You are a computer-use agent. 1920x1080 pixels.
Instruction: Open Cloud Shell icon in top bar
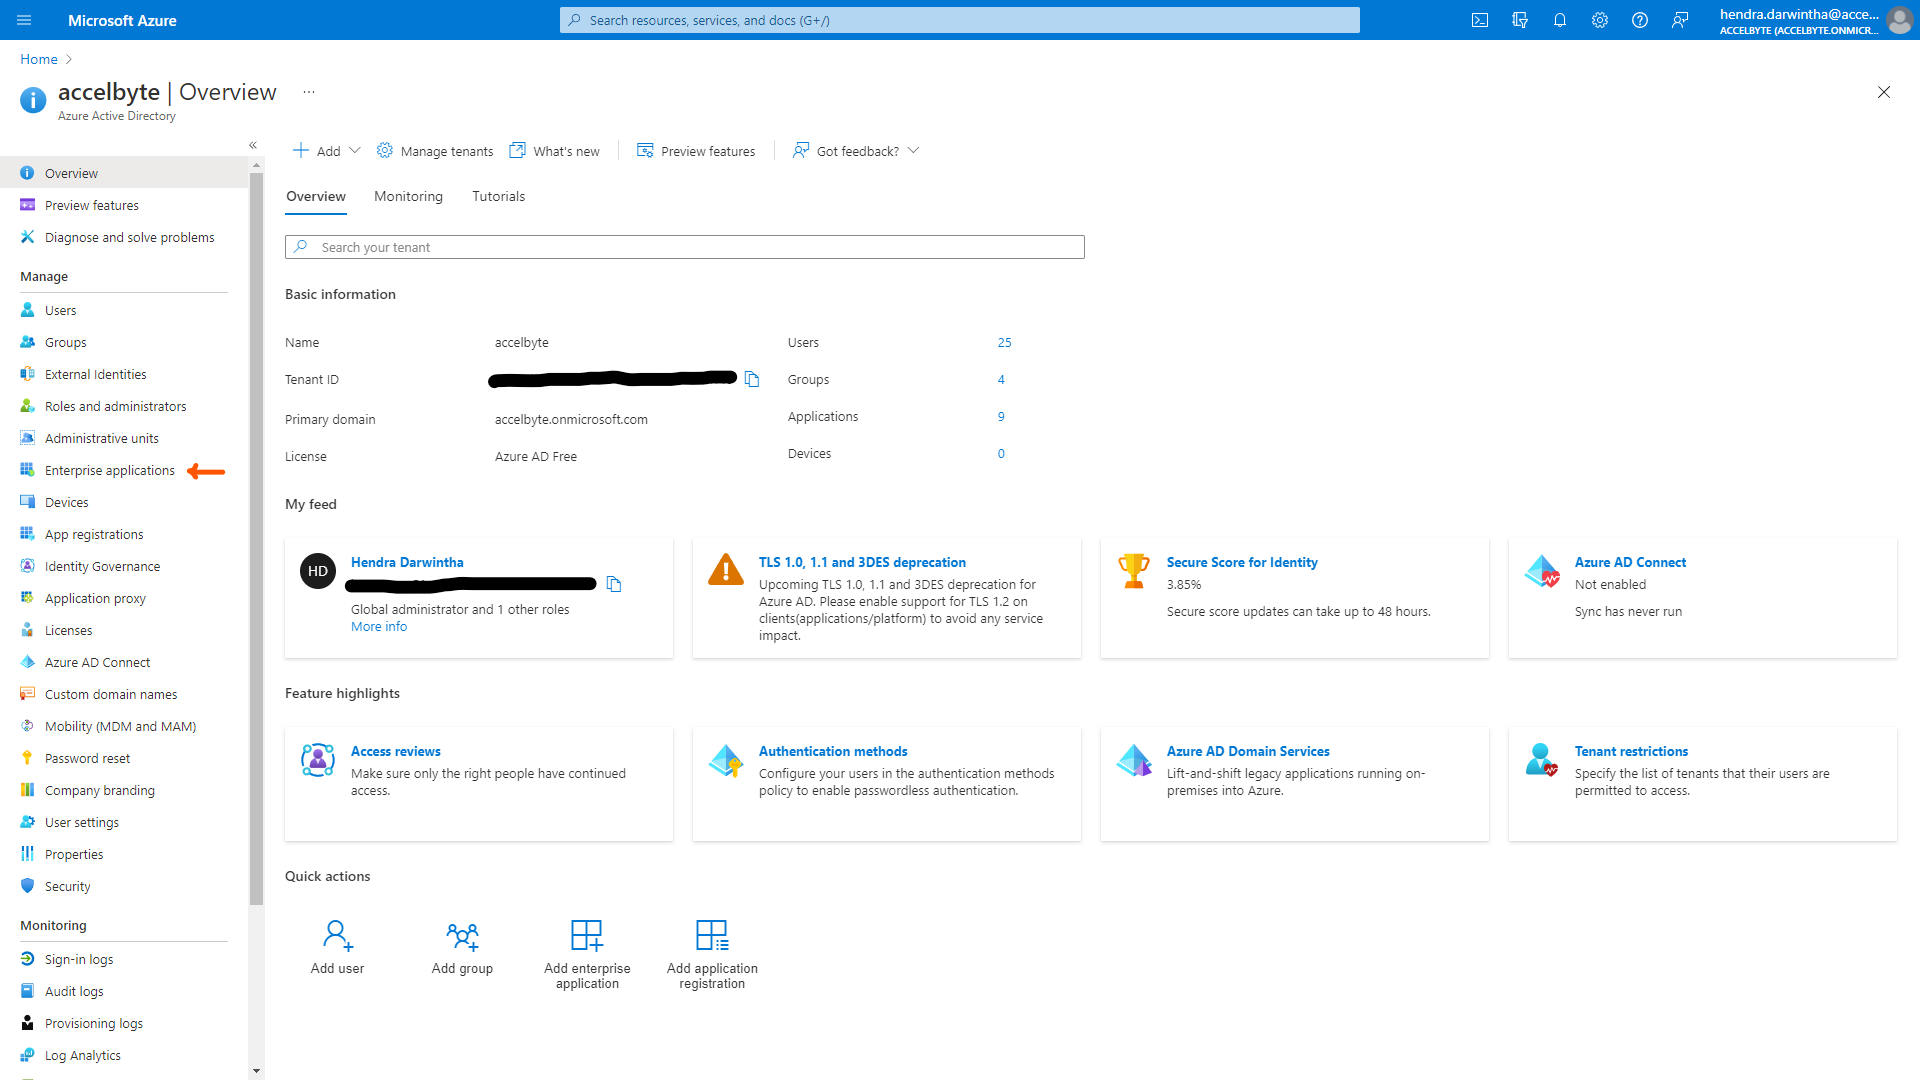(1480, 20)
